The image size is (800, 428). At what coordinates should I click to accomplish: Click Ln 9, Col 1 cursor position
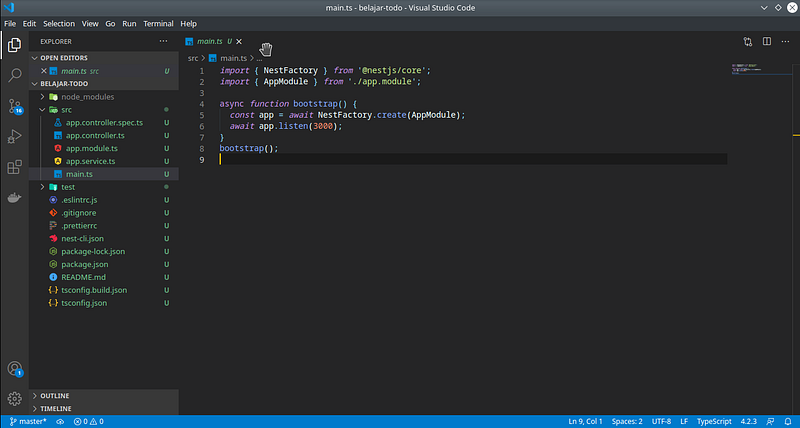click(585, 421)
